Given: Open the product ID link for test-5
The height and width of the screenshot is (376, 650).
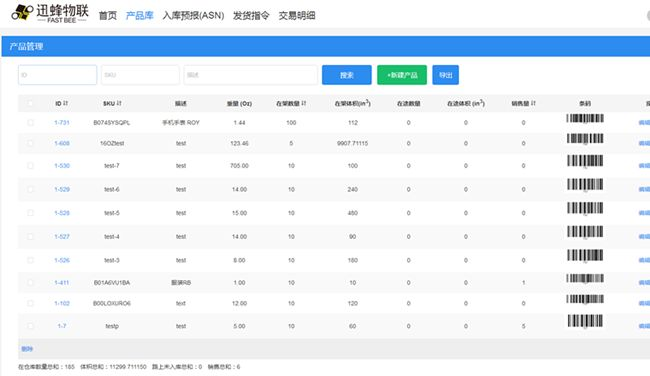Looking at the screenshot, I should 62,213.
